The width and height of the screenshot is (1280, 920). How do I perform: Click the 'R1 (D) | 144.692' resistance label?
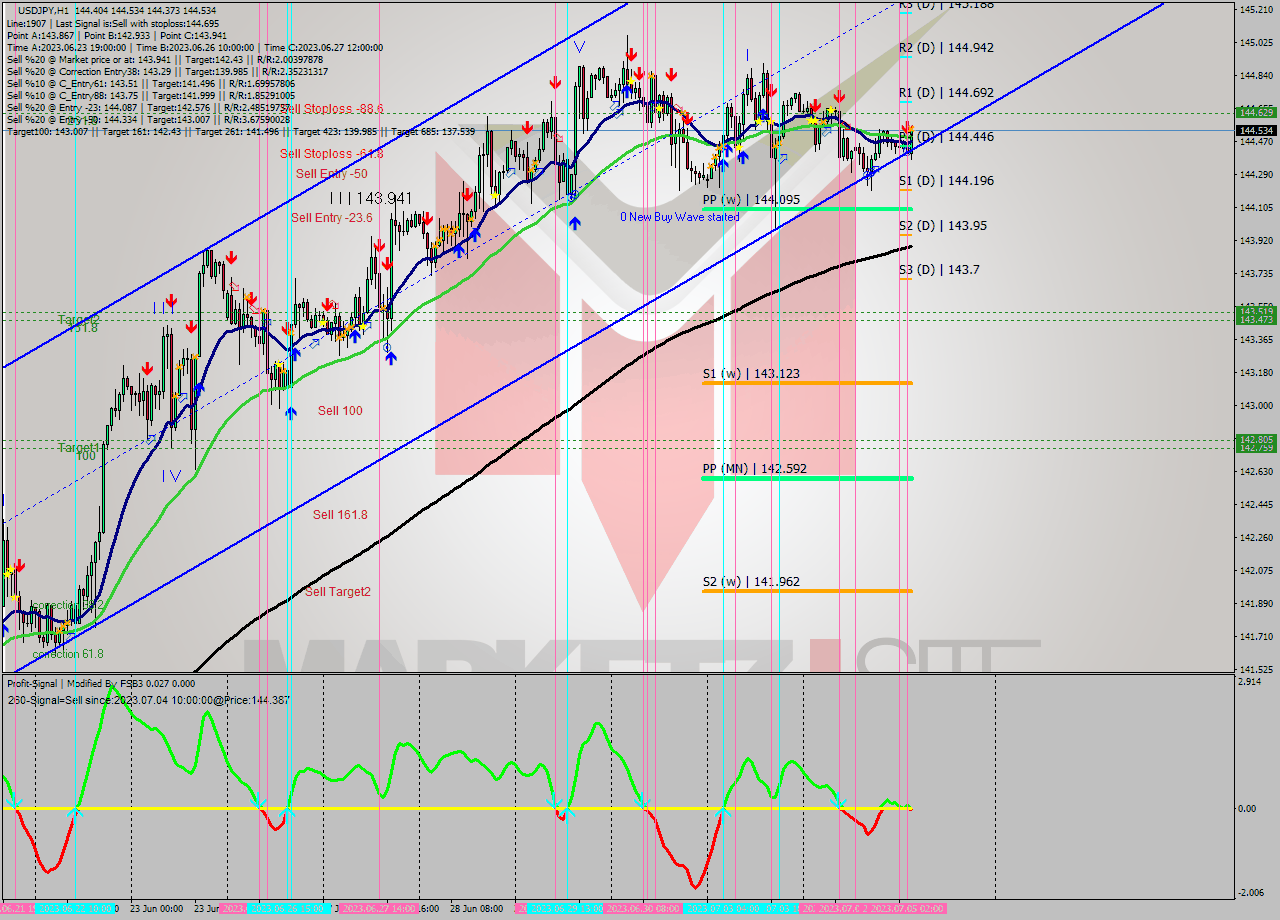(945, 92)
